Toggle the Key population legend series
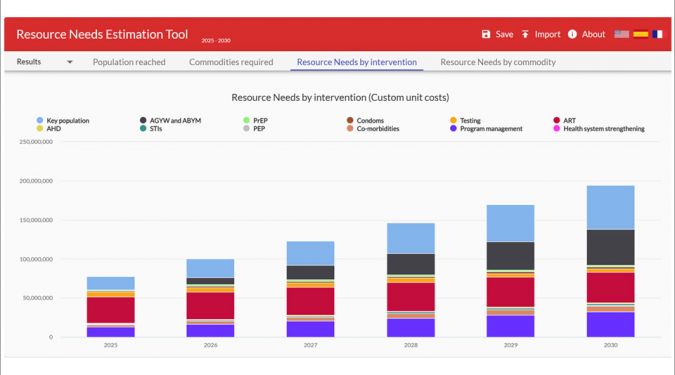Viewport: 675px width, 375px height. click(x=63, y=121)
